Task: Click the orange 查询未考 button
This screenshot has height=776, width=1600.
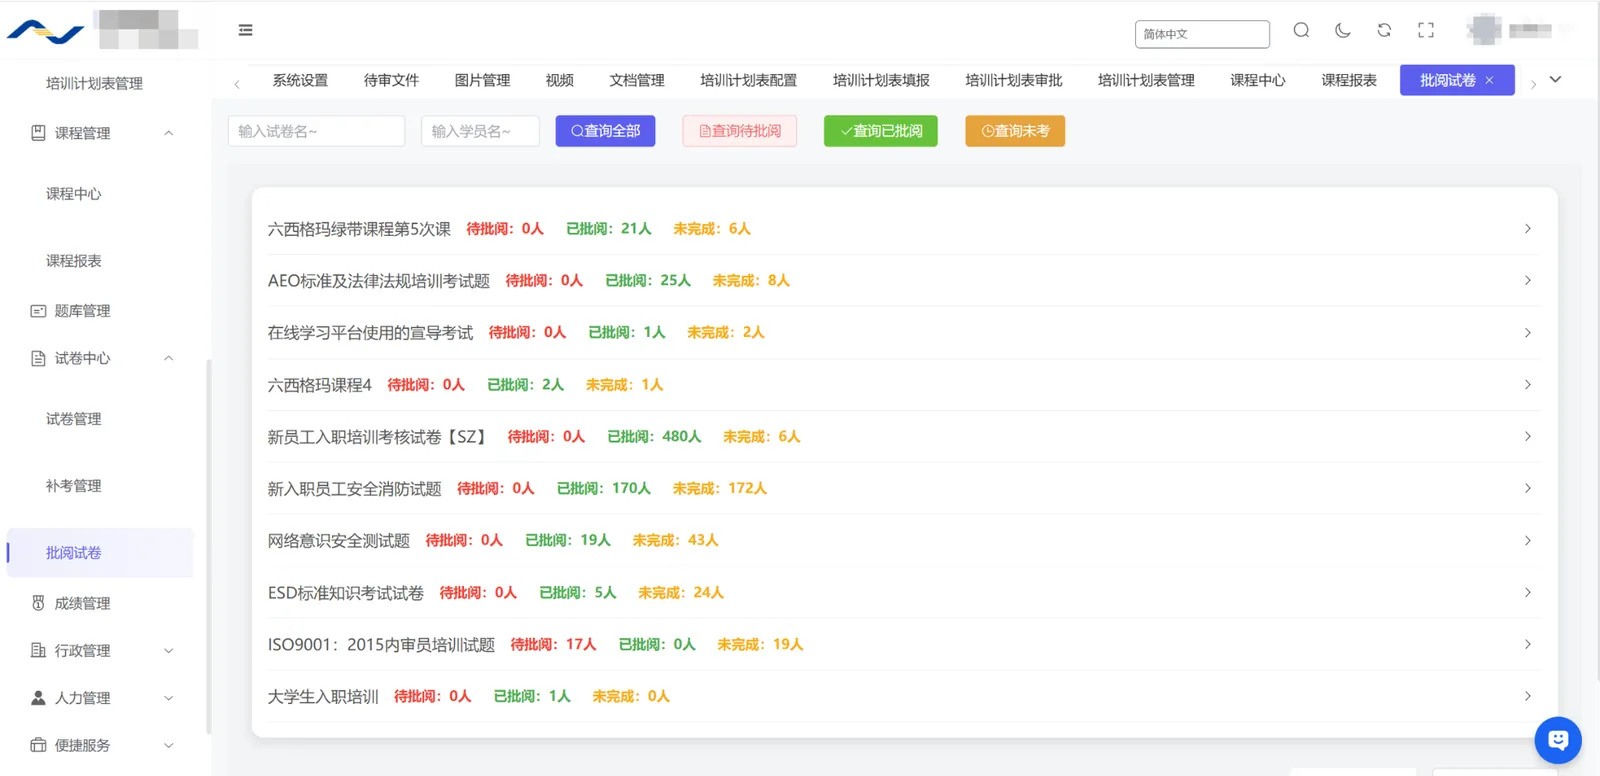Action: pyautogui.click(x=1015, y=131)
